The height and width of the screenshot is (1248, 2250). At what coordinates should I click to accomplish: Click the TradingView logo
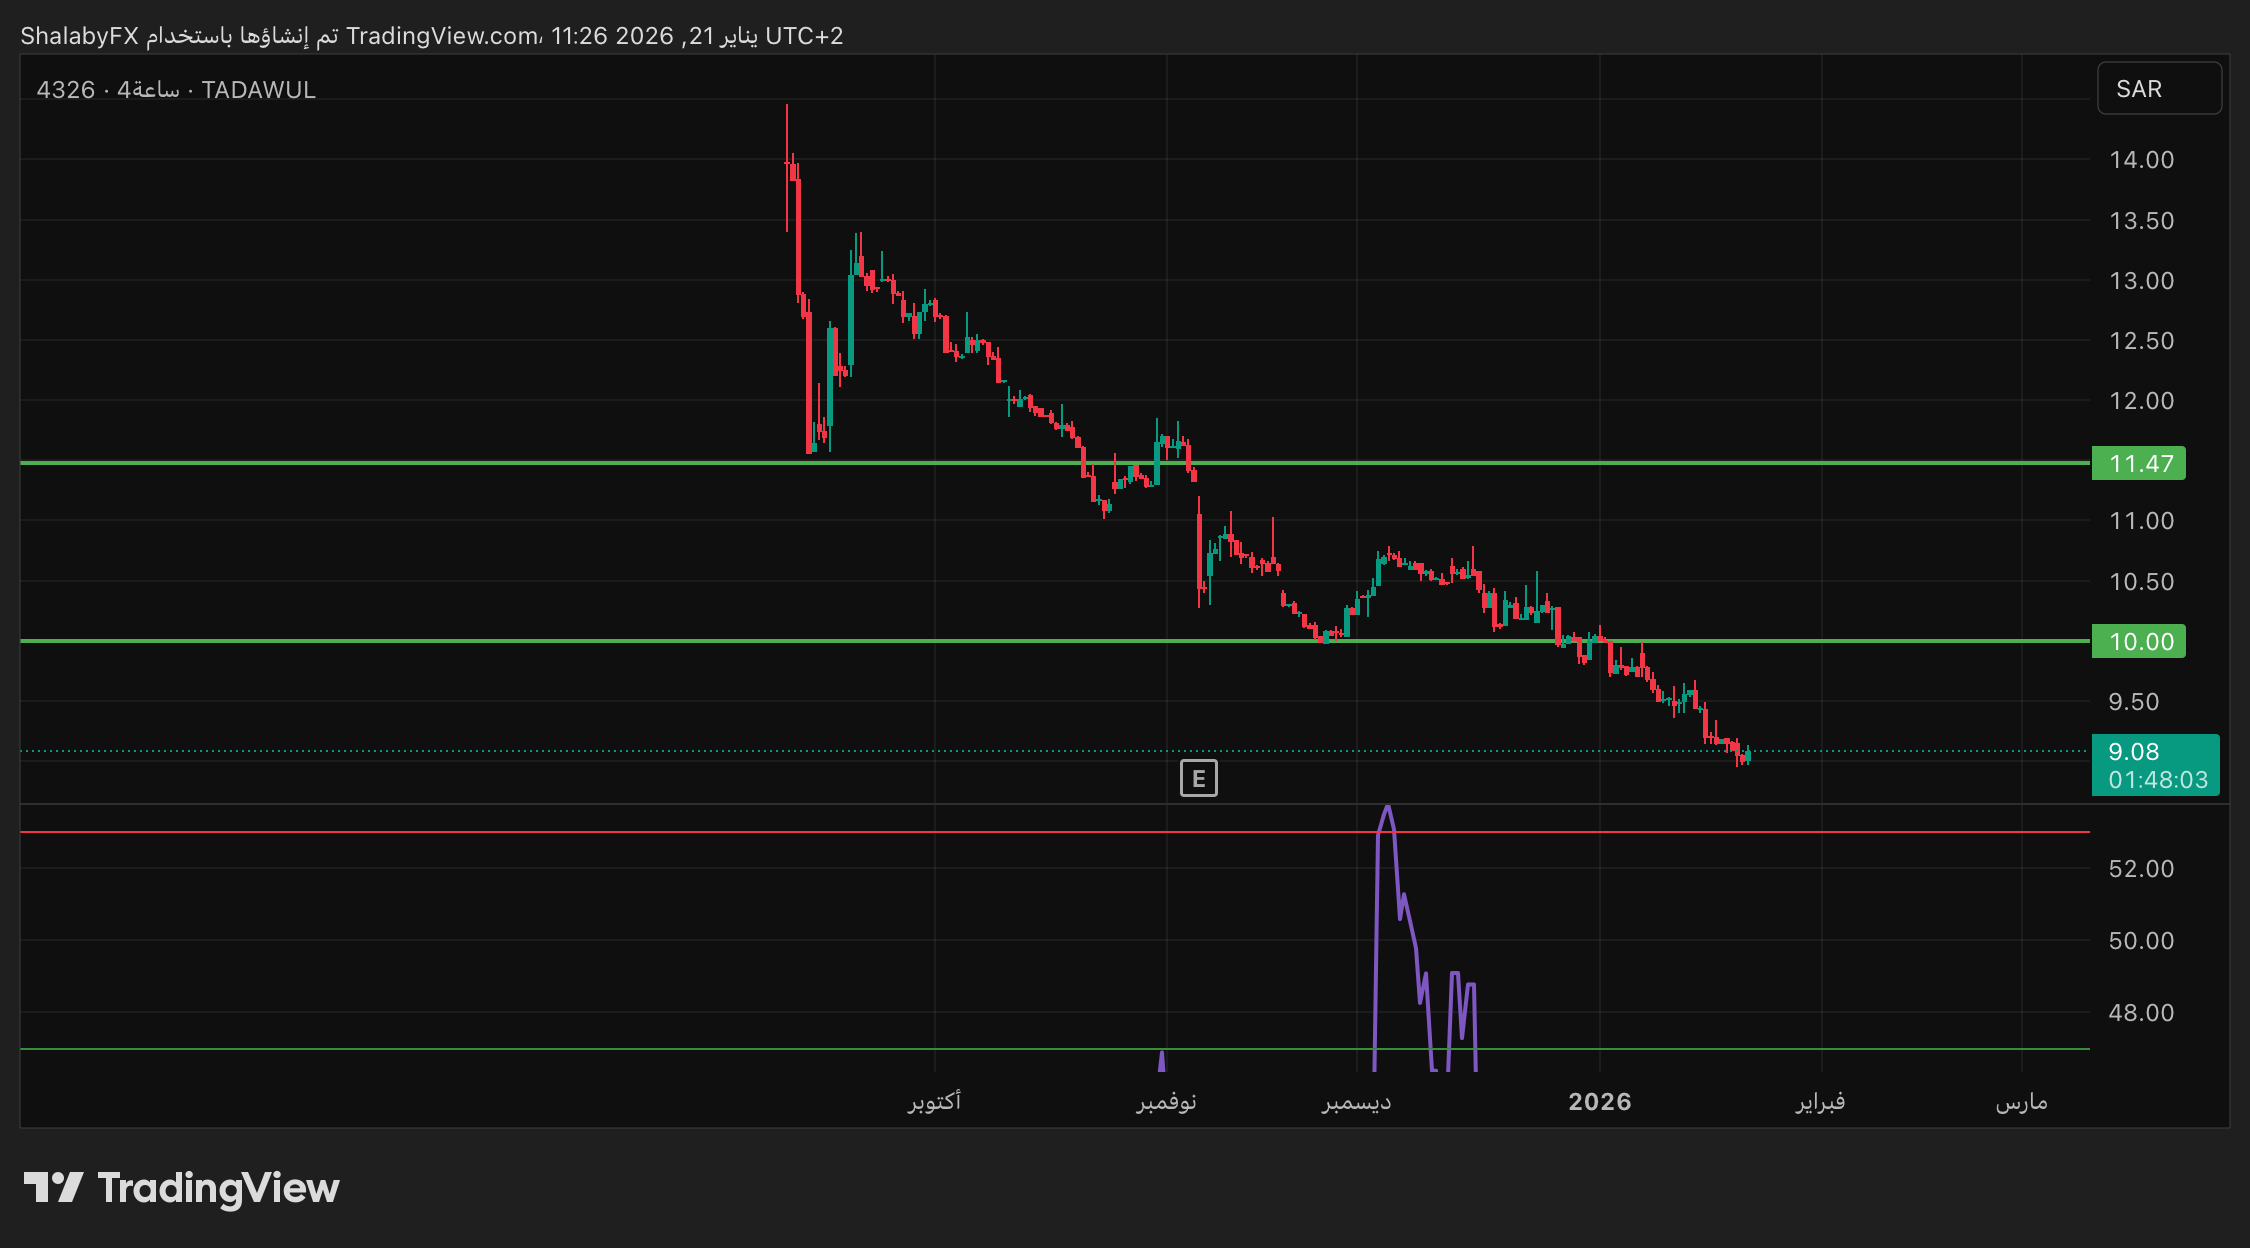(x=181, y=1188)
